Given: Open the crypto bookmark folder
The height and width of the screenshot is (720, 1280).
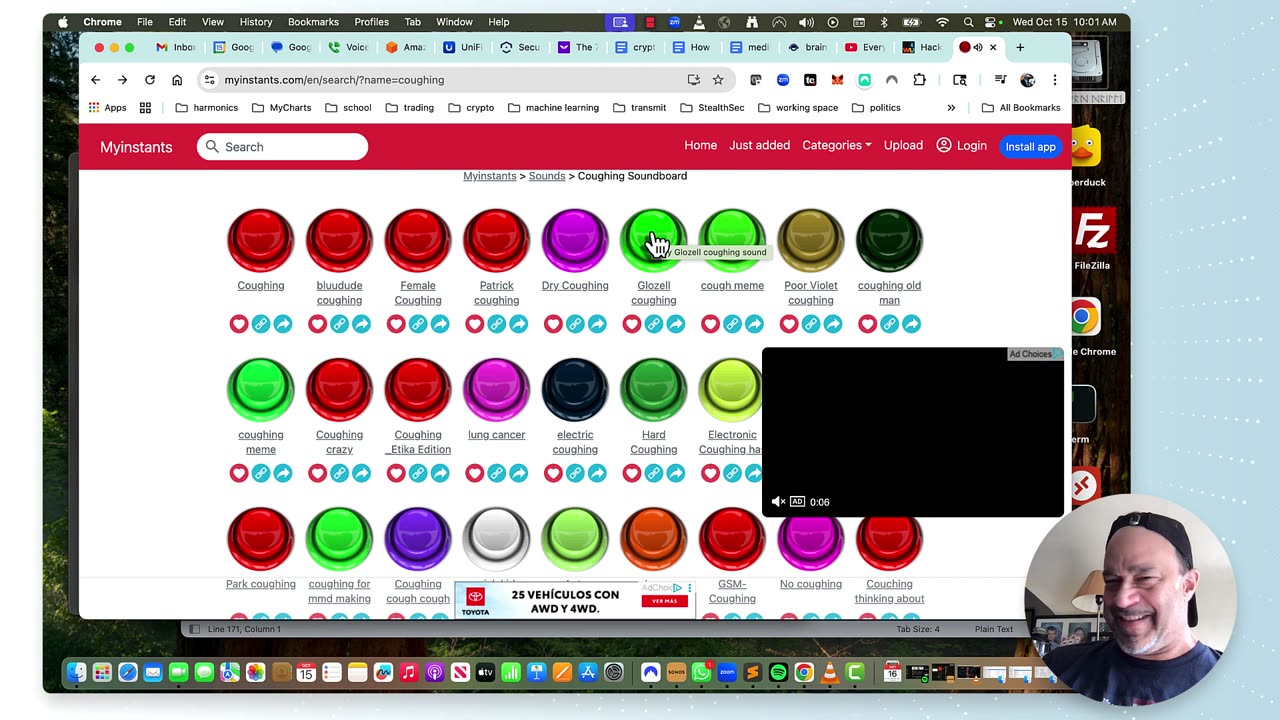Looking at the screenshot, I should 471,108.
